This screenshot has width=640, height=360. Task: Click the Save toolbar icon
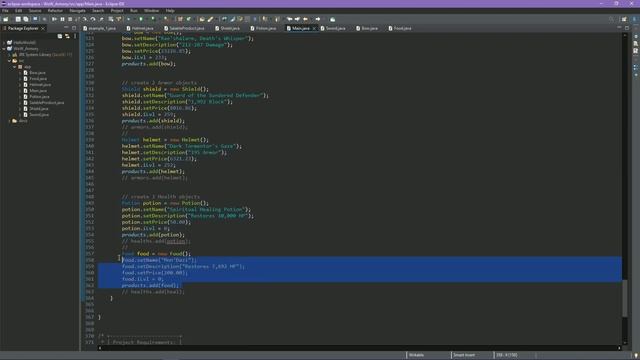(x=18, y=19)
